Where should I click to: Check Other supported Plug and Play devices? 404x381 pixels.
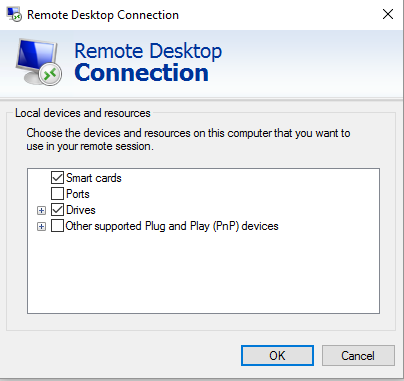(x=57, y=226)
